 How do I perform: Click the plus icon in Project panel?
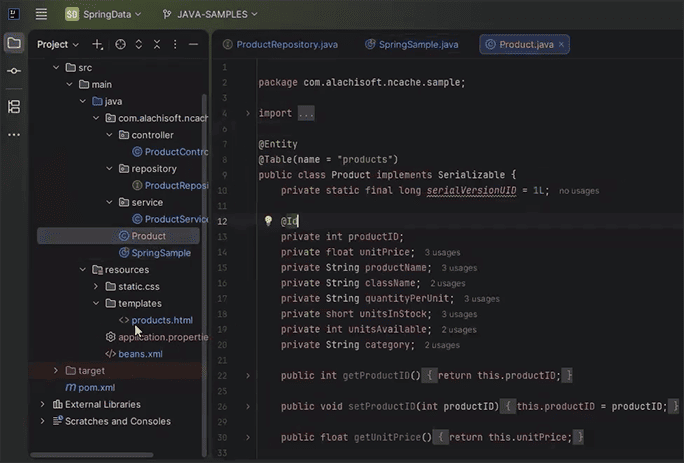pos(97,44)
